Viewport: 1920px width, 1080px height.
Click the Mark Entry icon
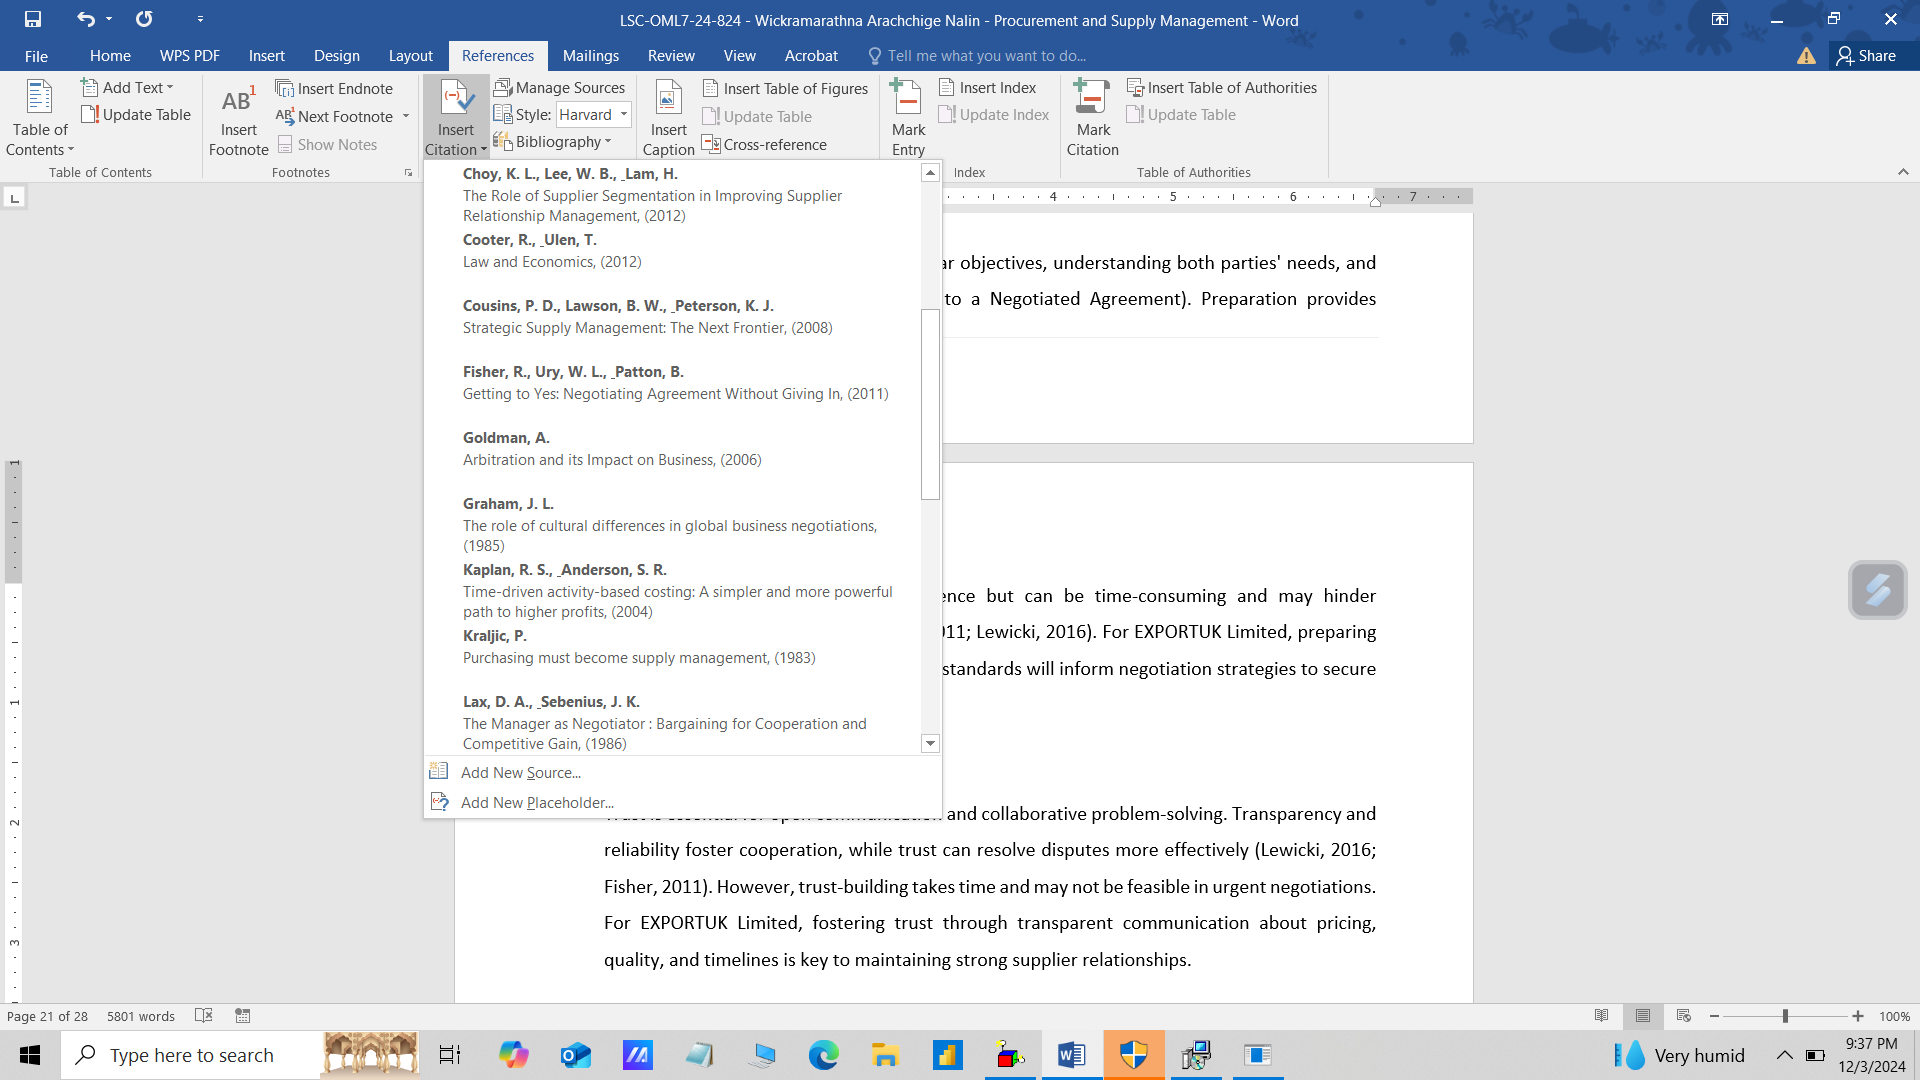(907, 100)
